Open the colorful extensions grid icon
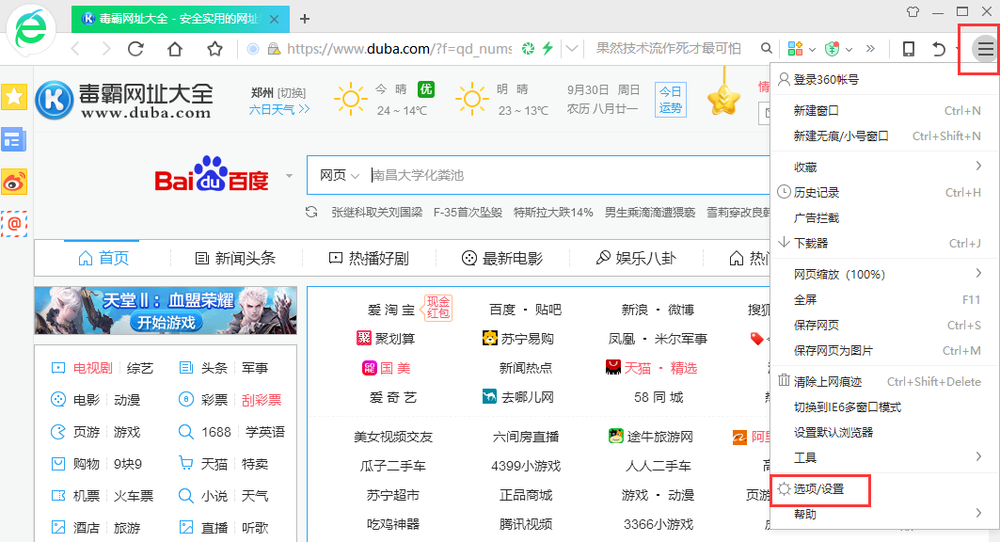This screenshot has width=1000, height=542. click(x=795, y=48)
